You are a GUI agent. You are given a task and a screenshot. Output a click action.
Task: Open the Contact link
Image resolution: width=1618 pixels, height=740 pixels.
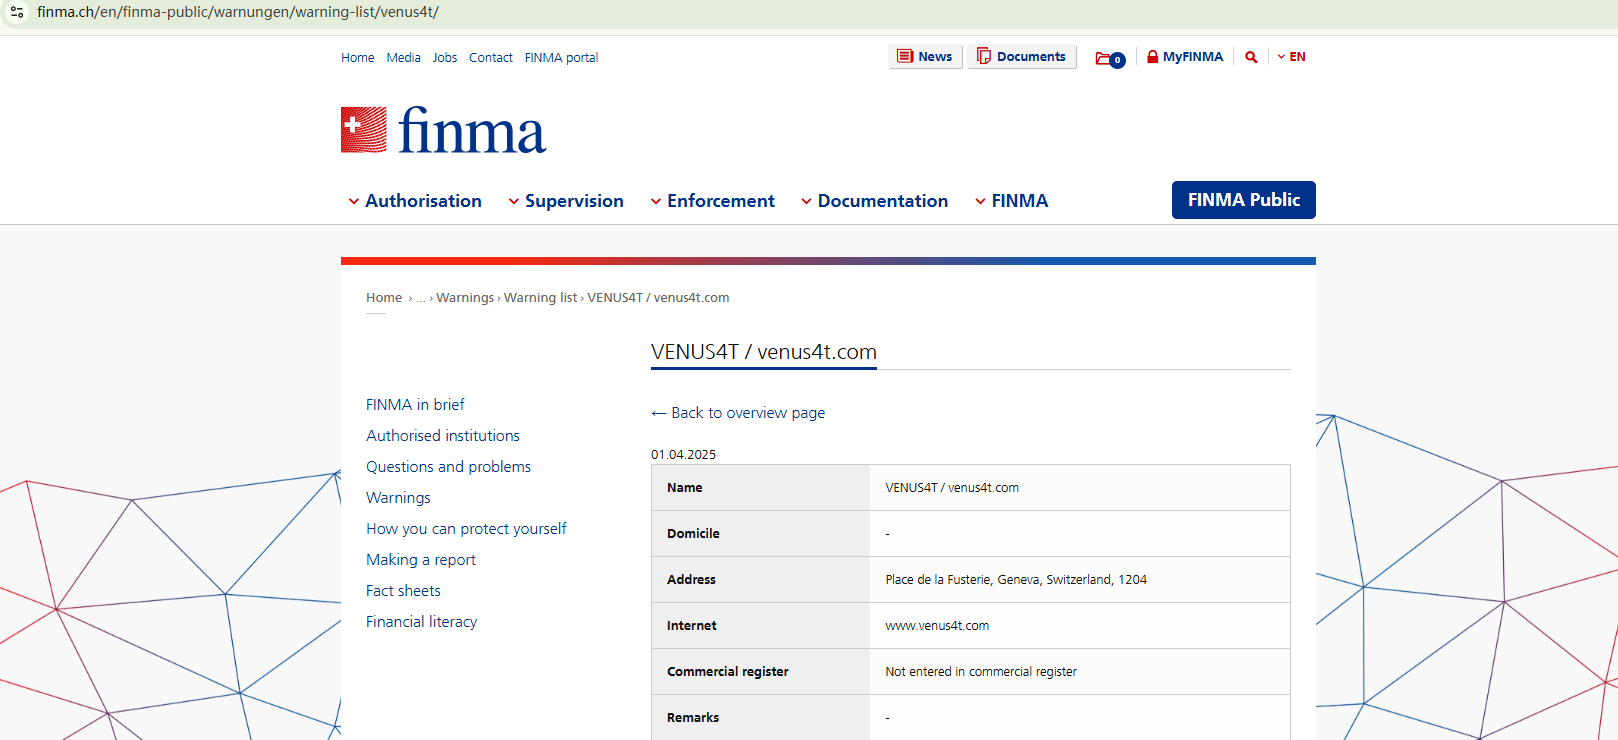point(491,58)
